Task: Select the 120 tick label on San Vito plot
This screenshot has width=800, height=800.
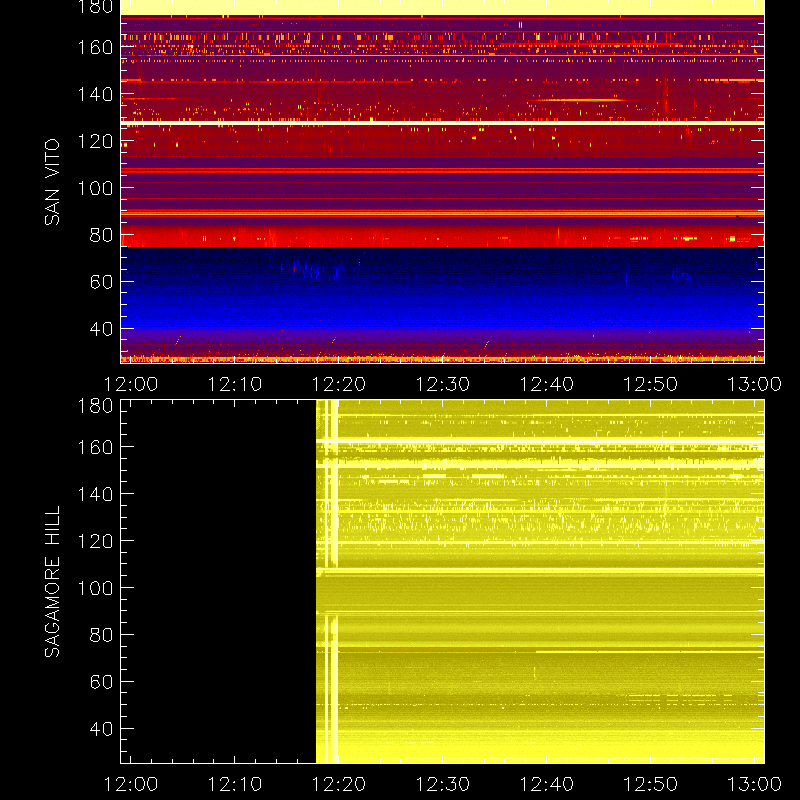Action: click(x=95, y=141)
